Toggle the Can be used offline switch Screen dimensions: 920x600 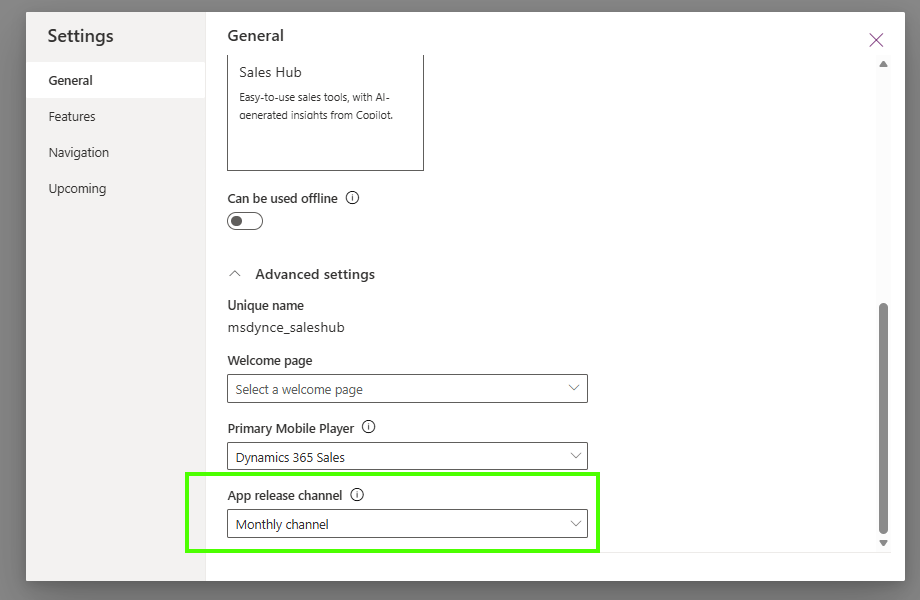[245, 221]
